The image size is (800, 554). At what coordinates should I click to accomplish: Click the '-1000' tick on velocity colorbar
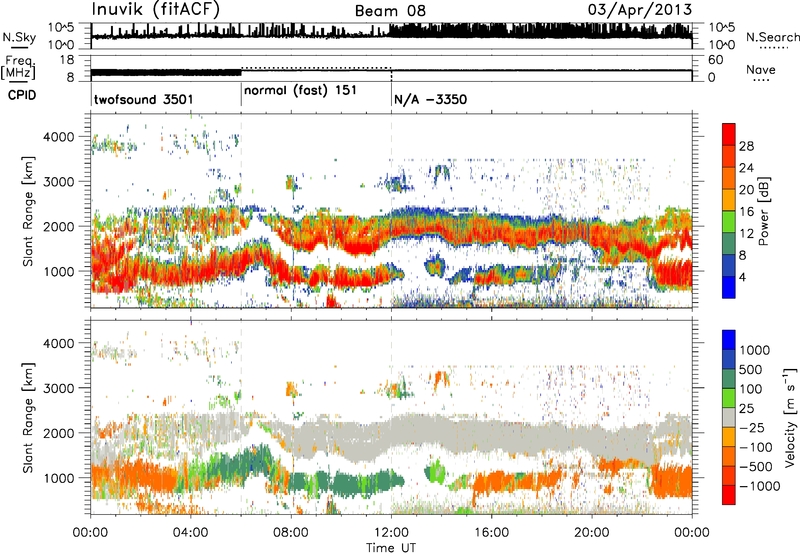point(759,486)
